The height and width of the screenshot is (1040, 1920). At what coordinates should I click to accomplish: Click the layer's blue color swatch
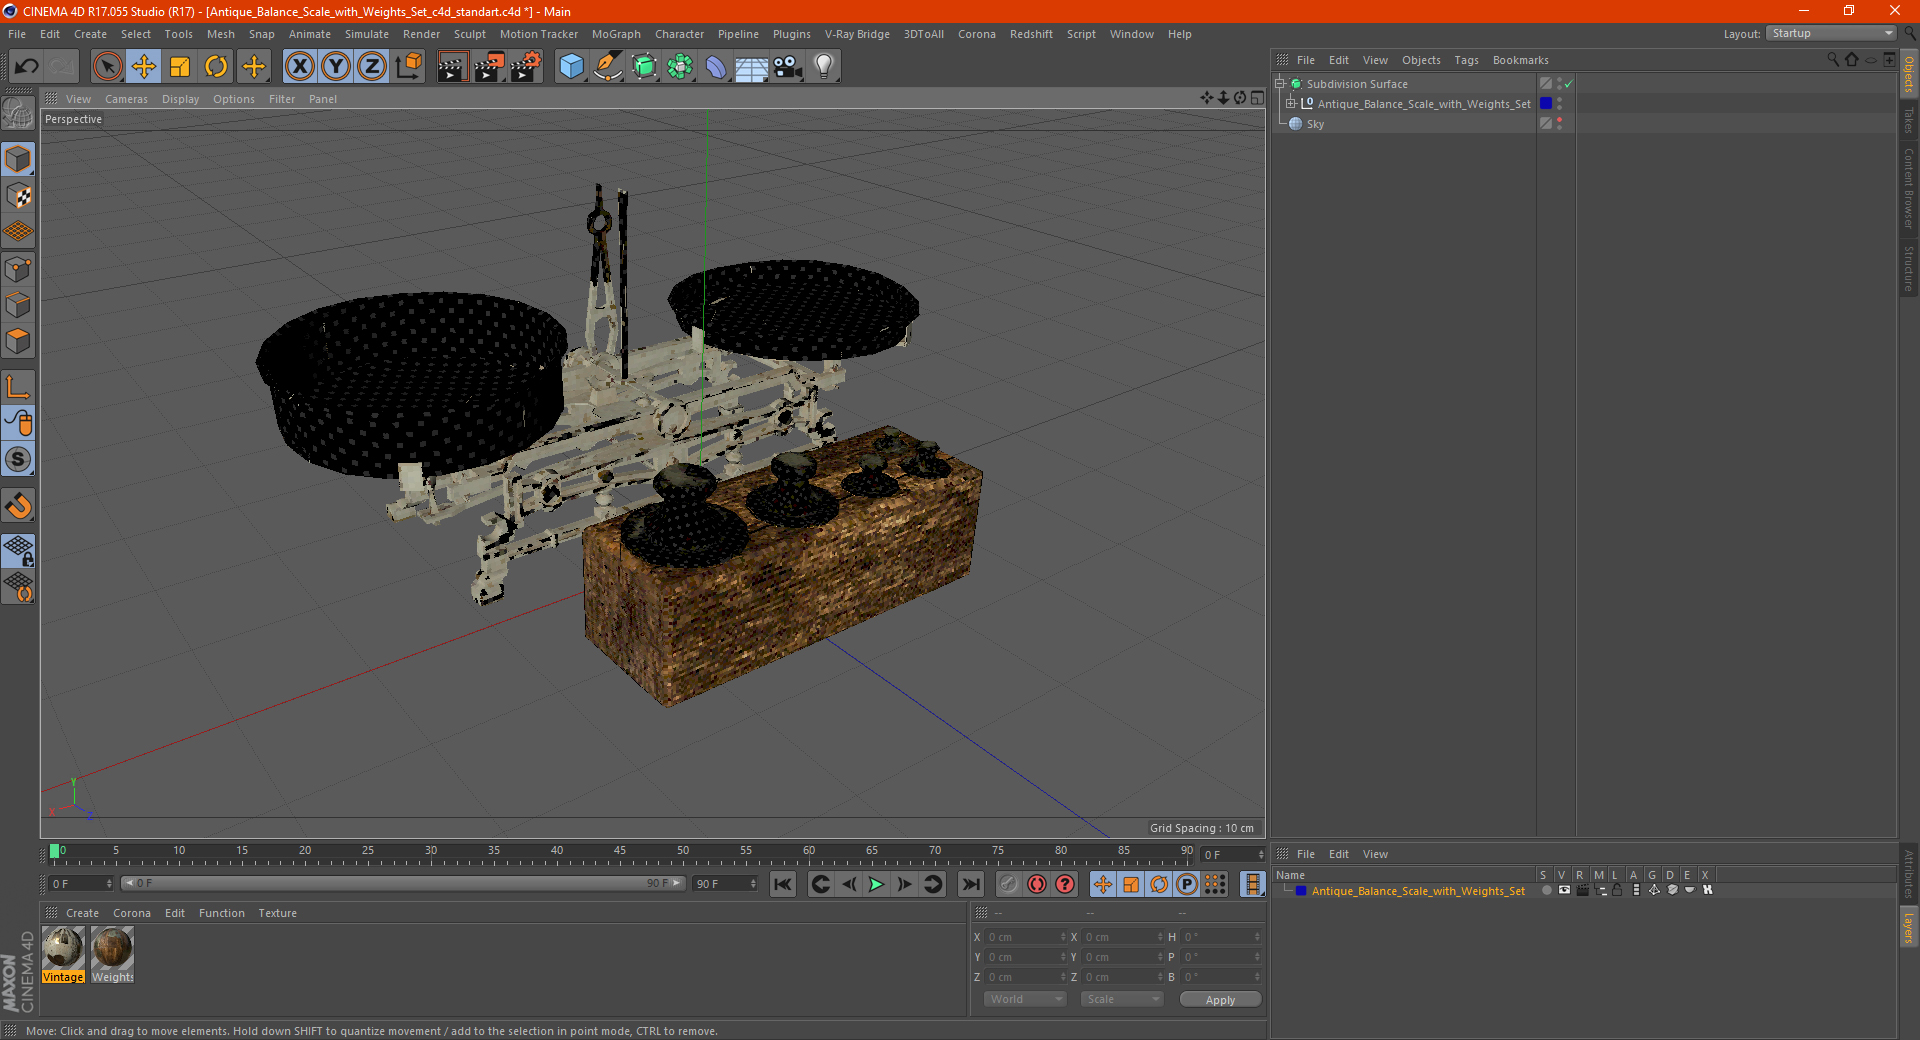point(1301,891)
